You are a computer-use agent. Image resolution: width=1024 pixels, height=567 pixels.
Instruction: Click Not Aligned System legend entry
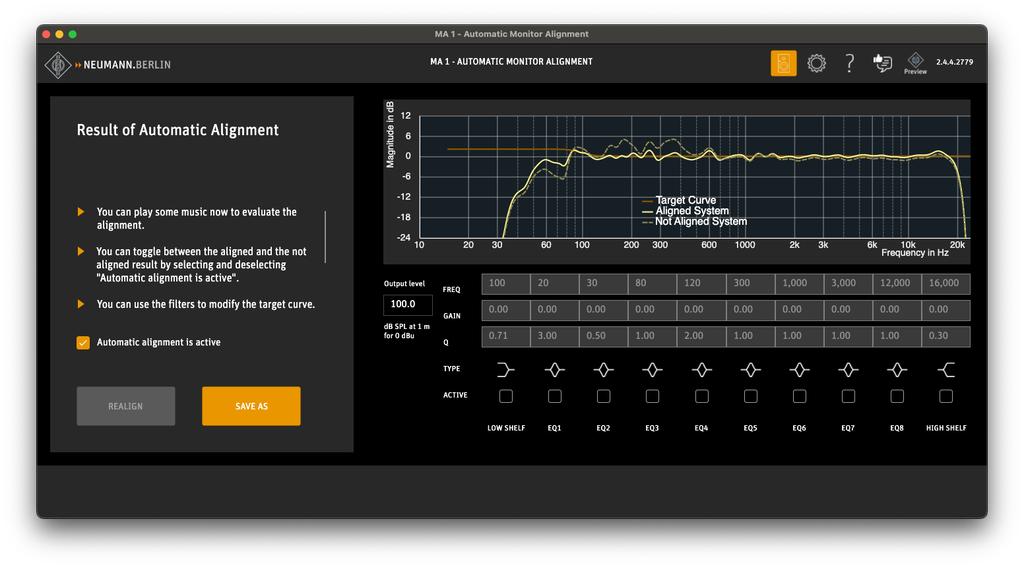694,221
